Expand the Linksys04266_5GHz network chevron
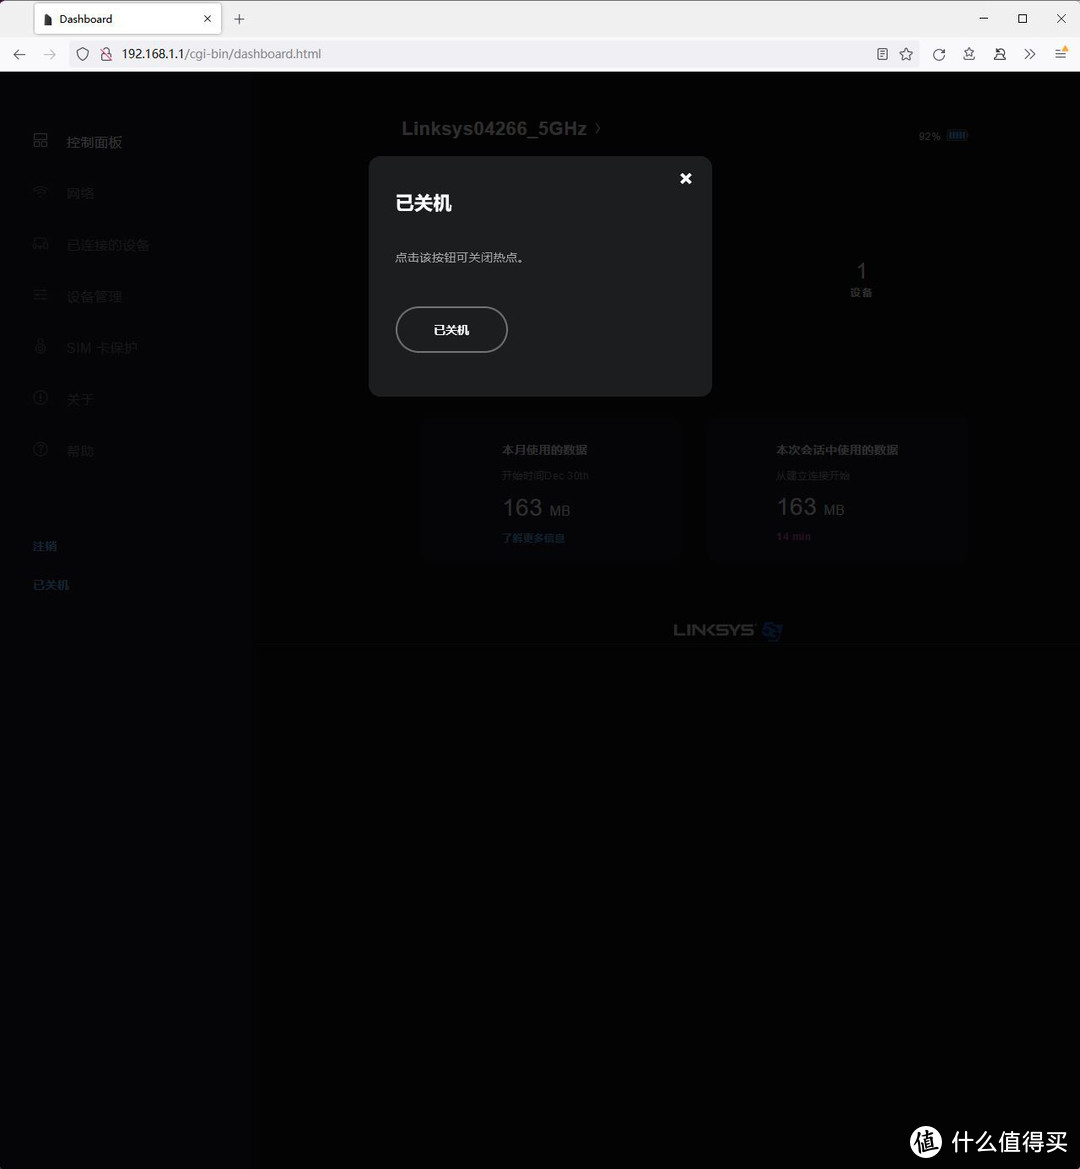 598,128
